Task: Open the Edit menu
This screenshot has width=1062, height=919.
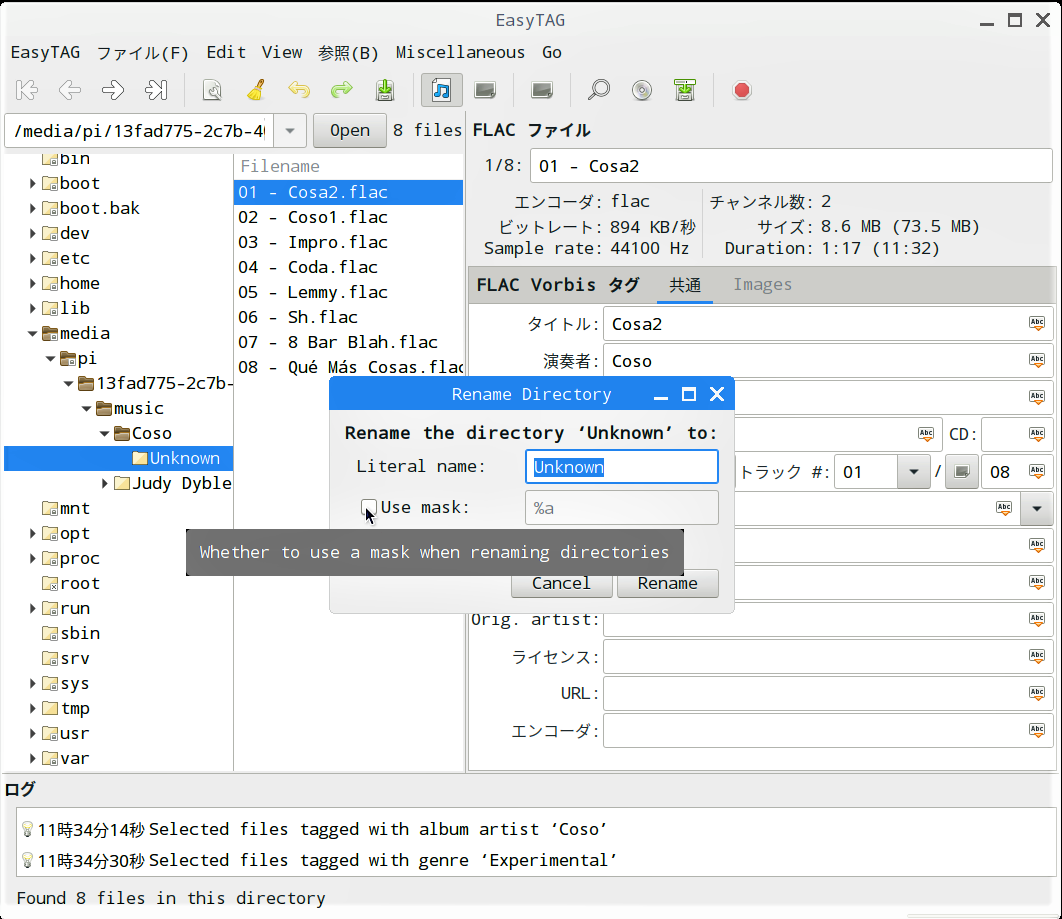Action: (226, 52)
